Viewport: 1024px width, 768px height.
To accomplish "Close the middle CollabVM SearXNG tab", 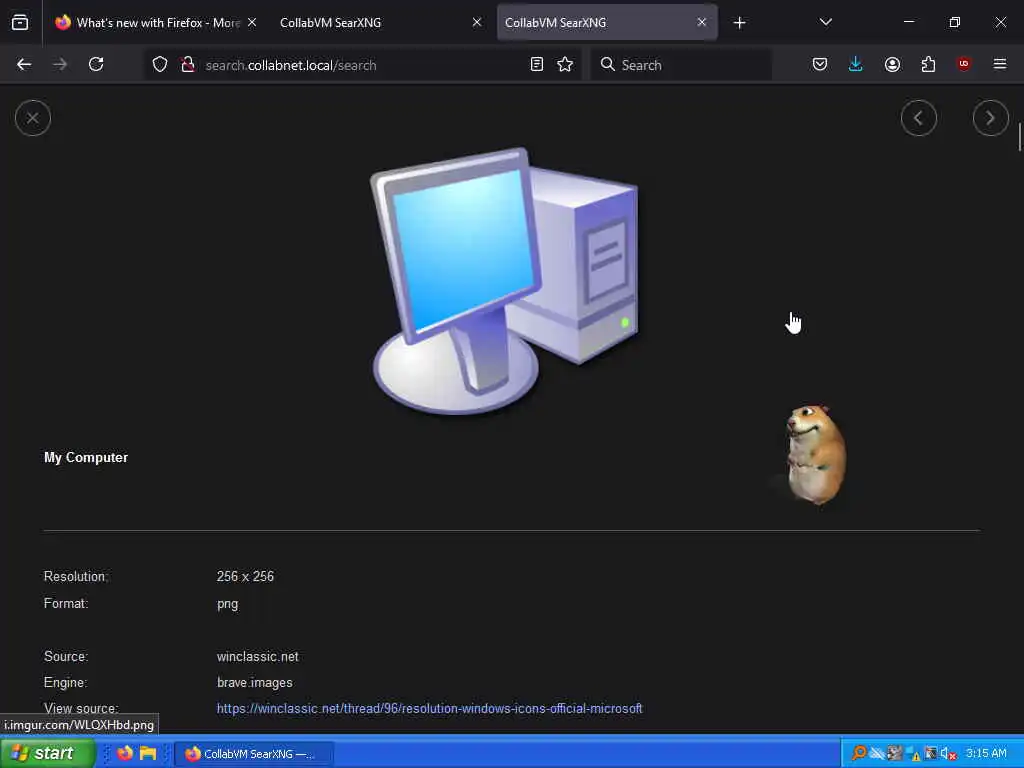I will pos(477,22).
